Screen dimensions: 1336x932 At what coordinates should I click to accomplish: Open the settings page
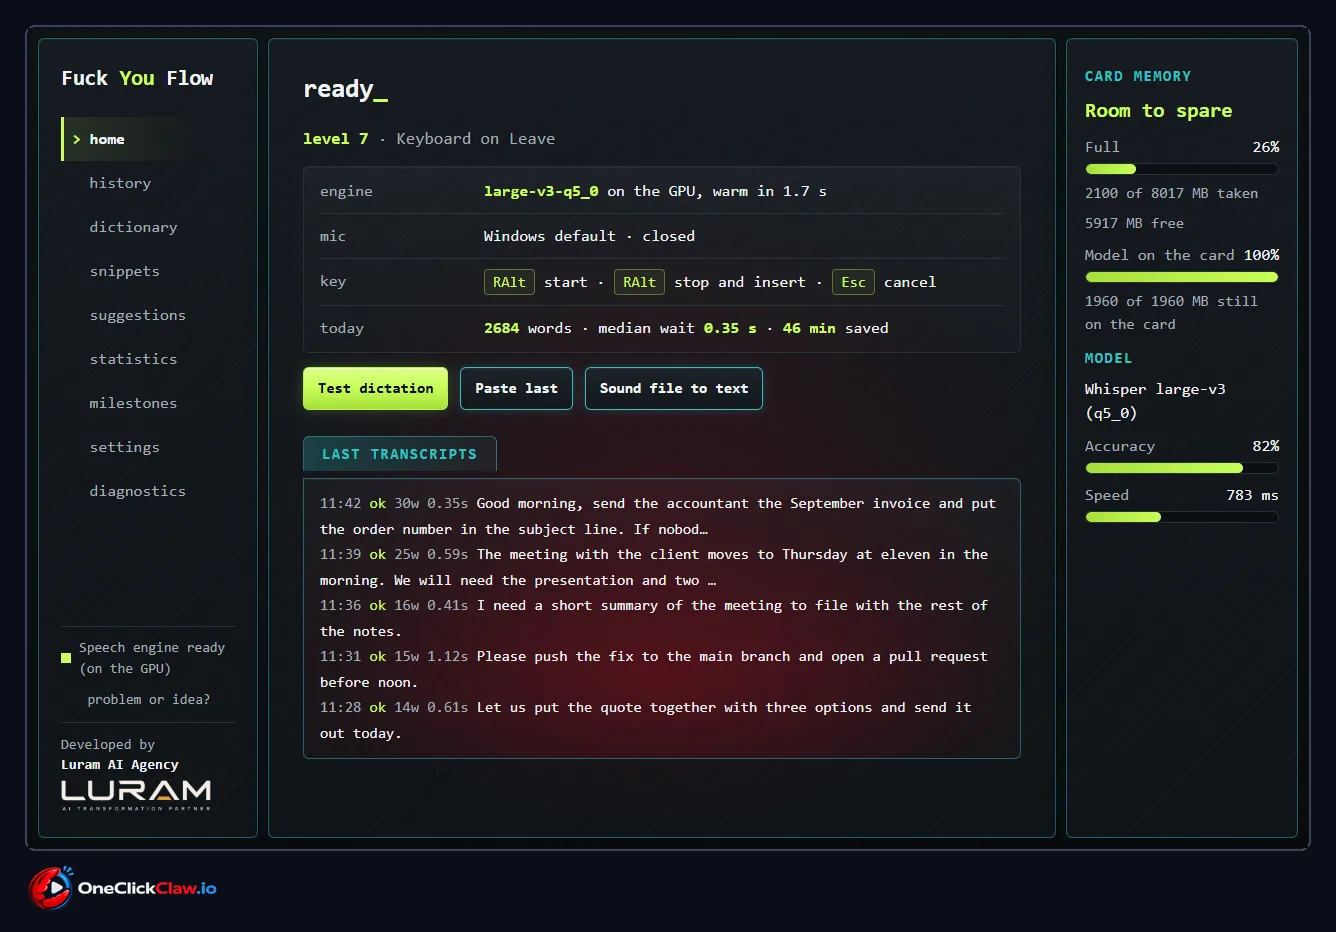[124, 447]
